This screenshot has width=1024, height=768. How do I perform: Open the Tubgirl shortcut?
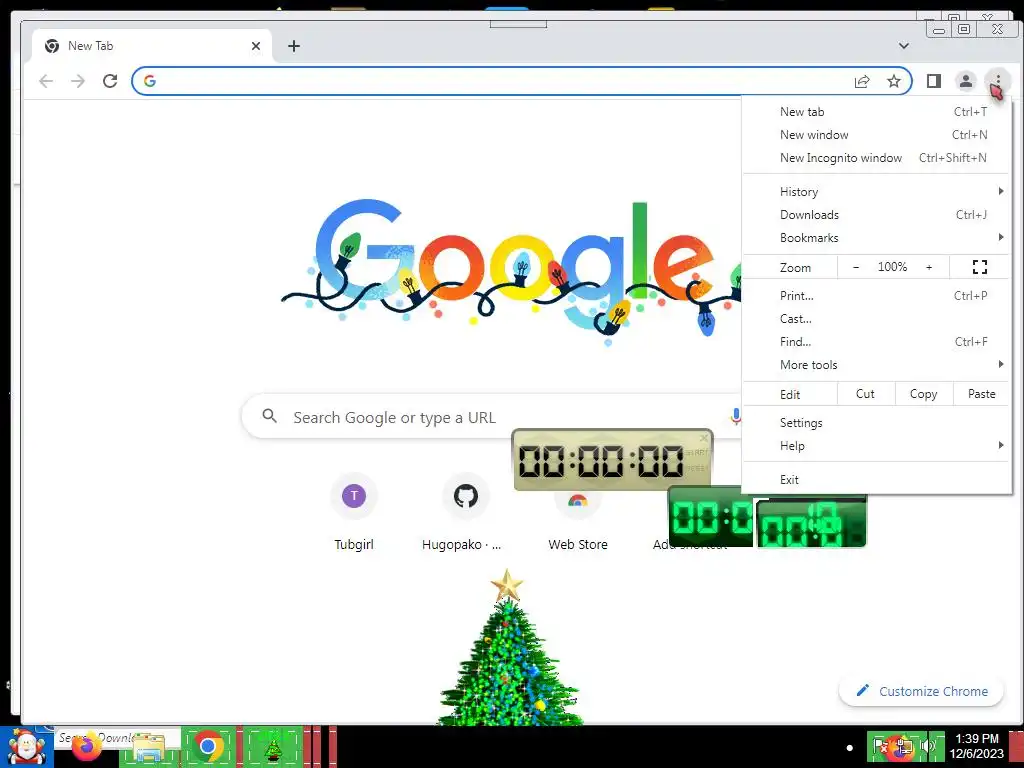click(x=354, y=512)
